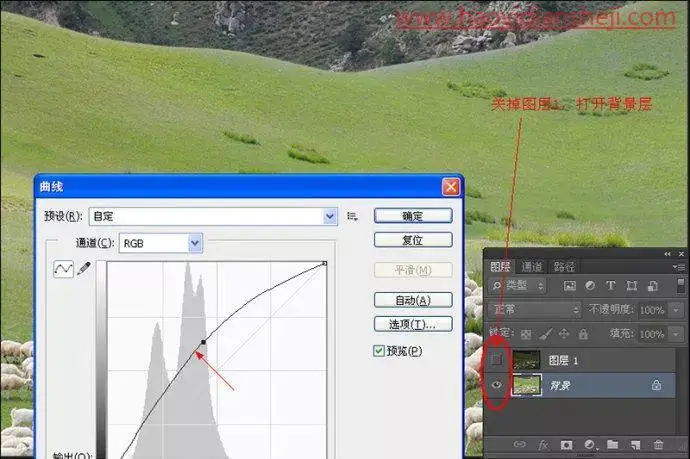Expand the 不透明度 opacity slider arrow
690x459 pixels.
pyautogui.click(x=676, y=310)
